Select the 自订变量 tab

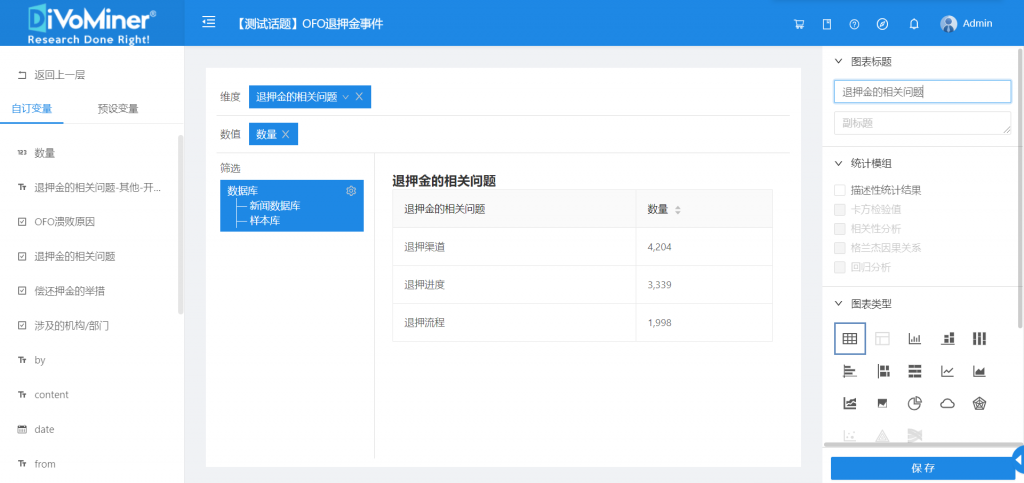32,108
